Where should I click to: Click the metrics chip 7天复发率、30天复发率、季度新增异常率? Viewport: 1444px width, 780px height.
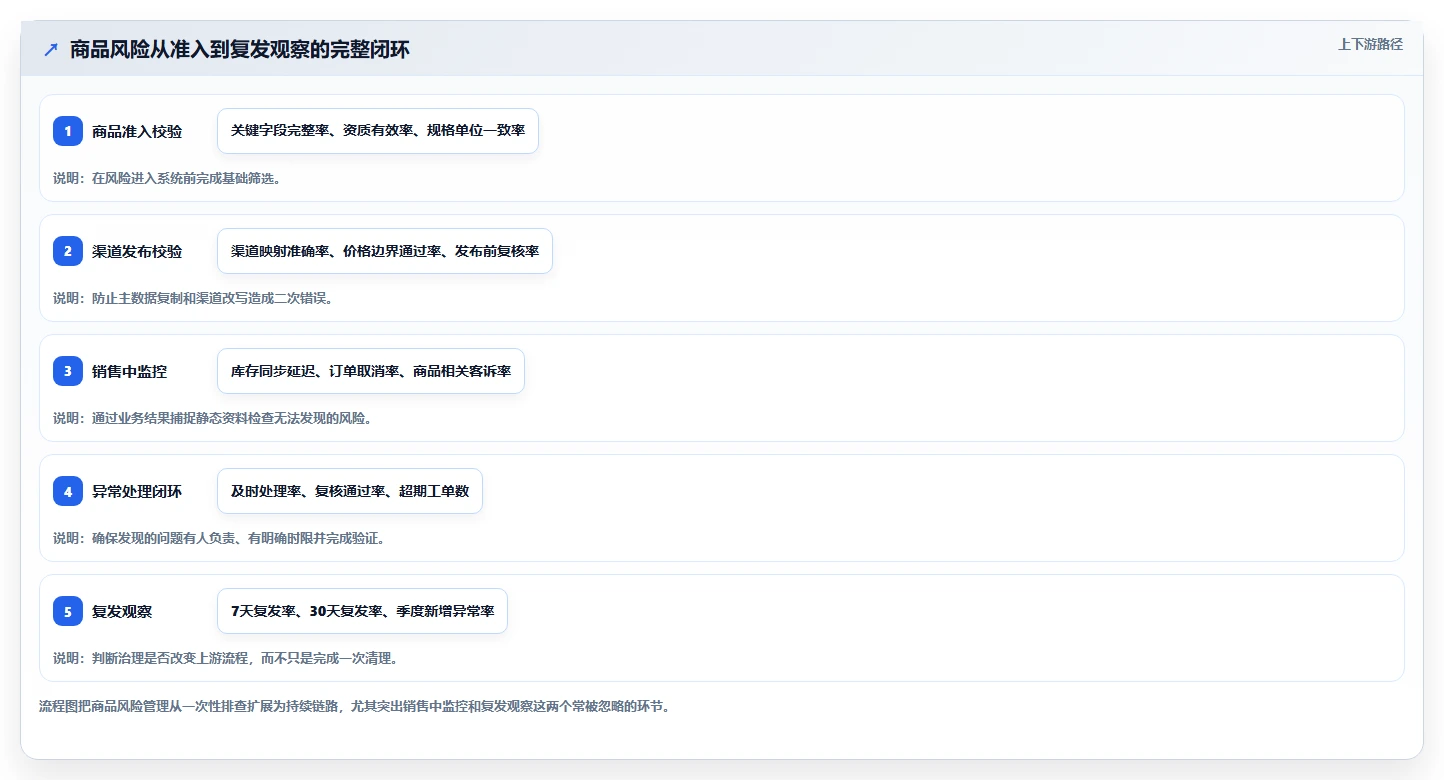point(362,611)
